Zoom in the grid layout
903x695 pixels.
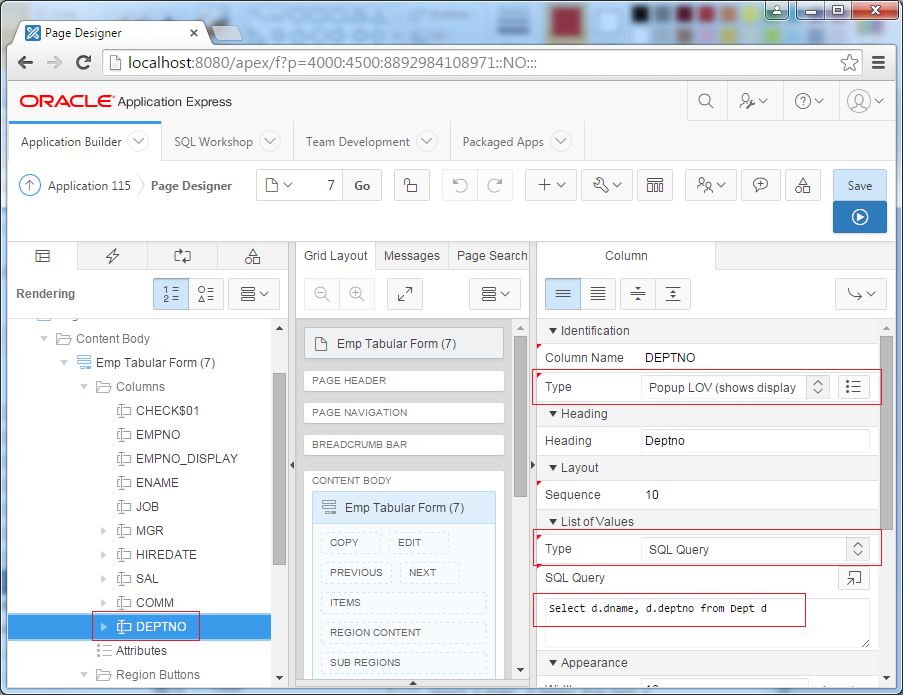[357, 294]
